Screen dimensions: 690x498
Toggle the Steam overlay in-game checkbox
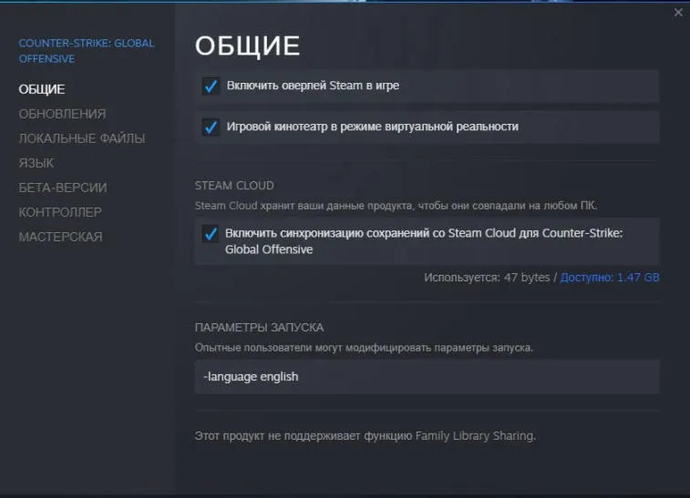click(211, 86)
